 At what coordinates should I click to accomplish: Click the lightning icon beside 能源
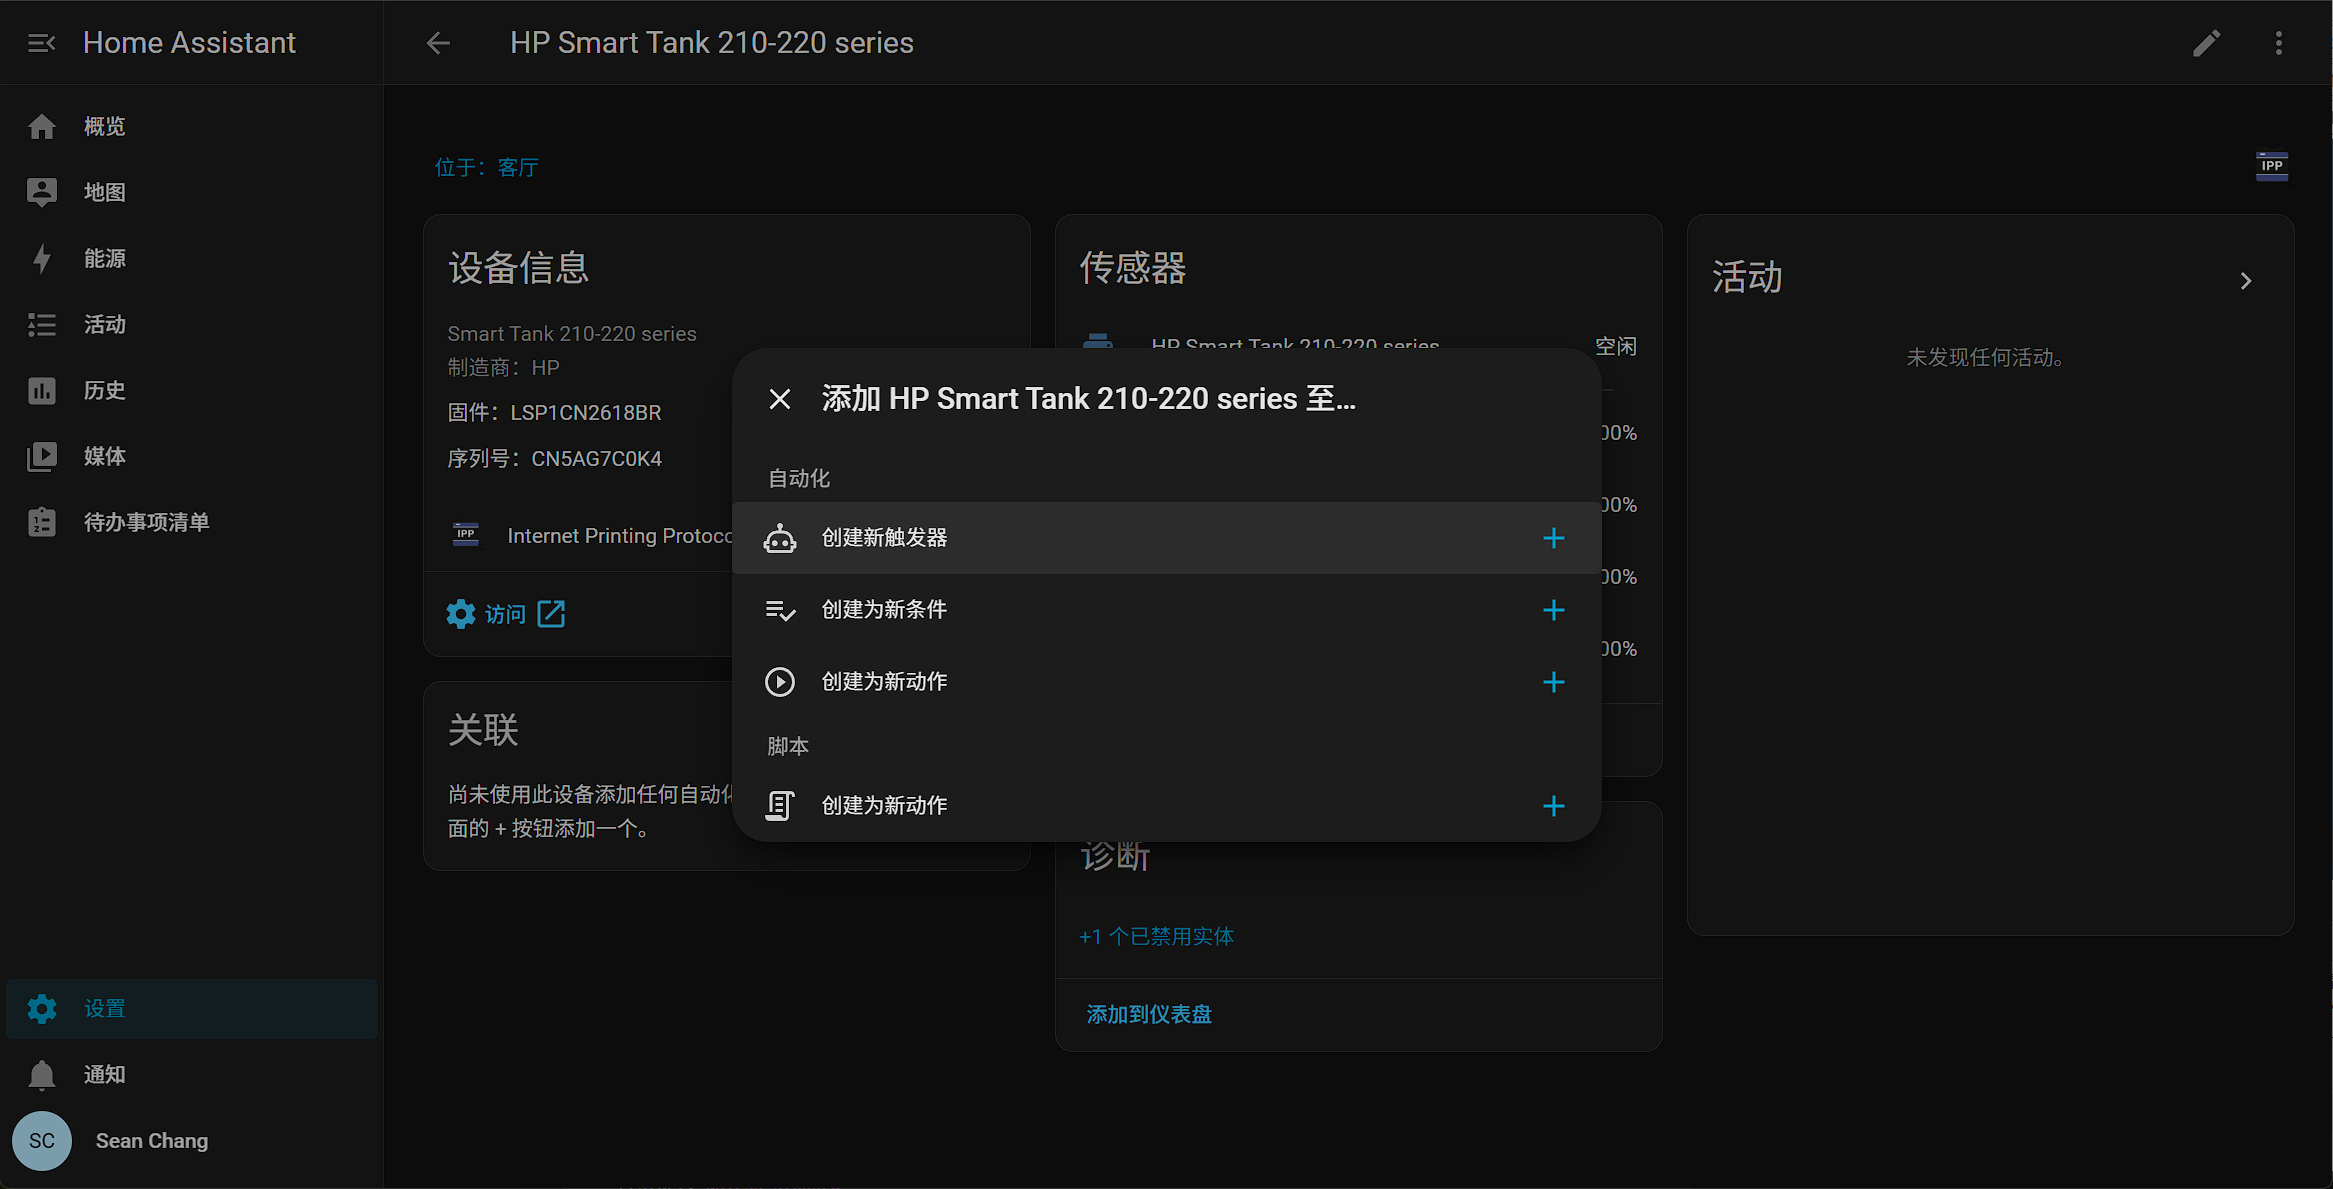(x=42, y=259)
